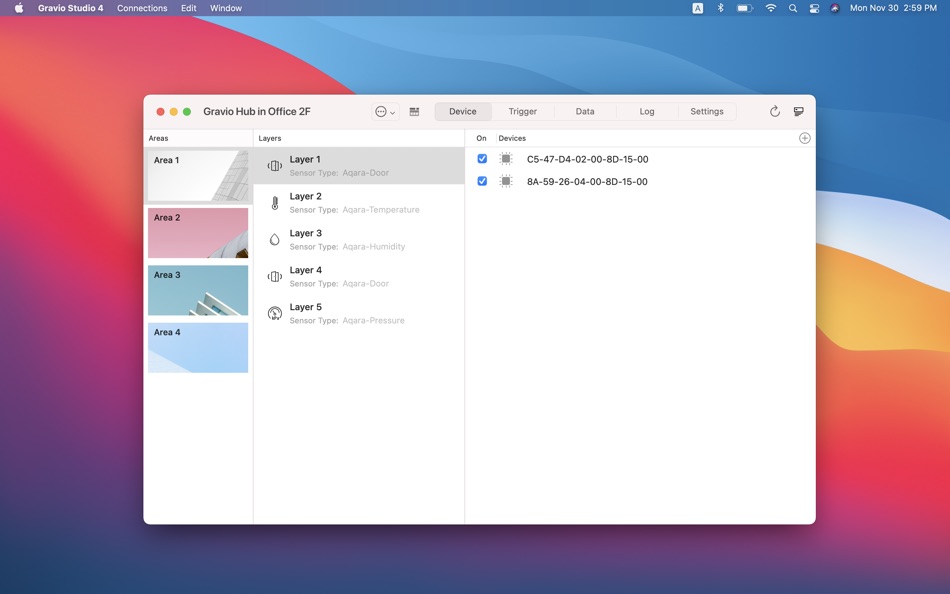Select device name 8A-59-26-04-00-8D-15-00
950x594 pixels.
point(587,182)
